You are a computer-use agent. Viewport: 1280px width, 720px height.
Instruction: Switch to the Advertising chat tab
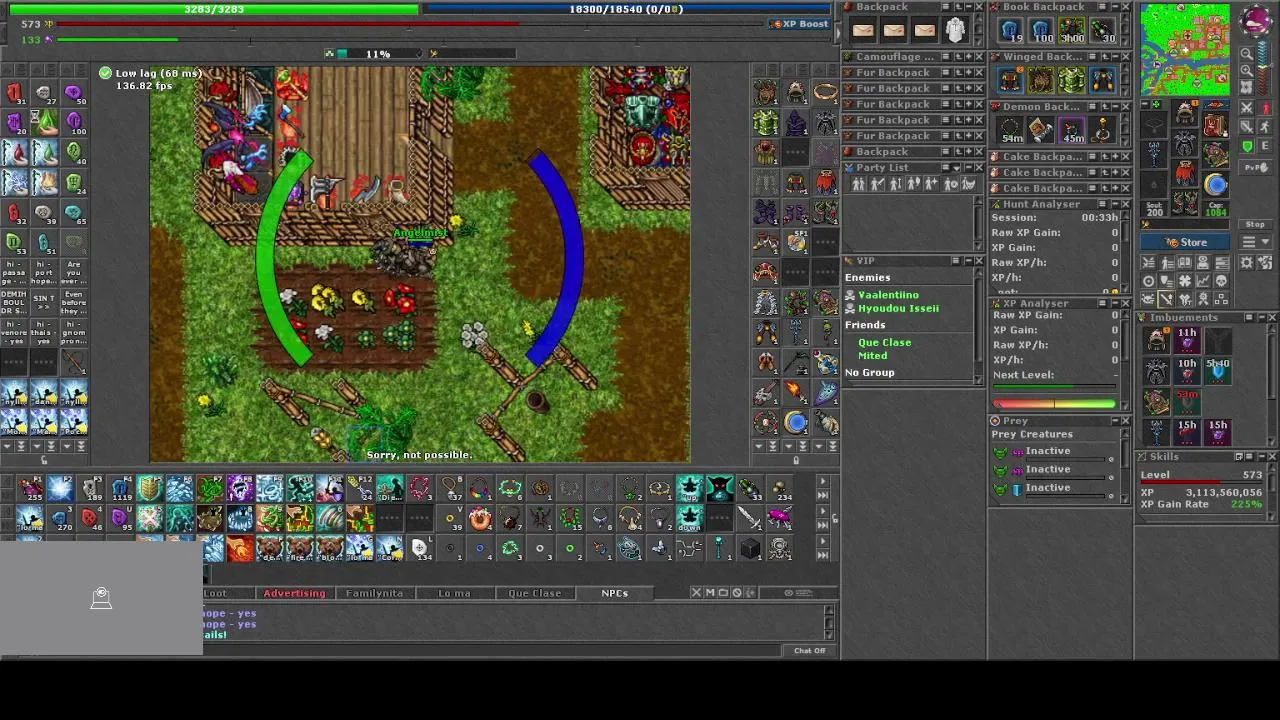click(294, 593)
